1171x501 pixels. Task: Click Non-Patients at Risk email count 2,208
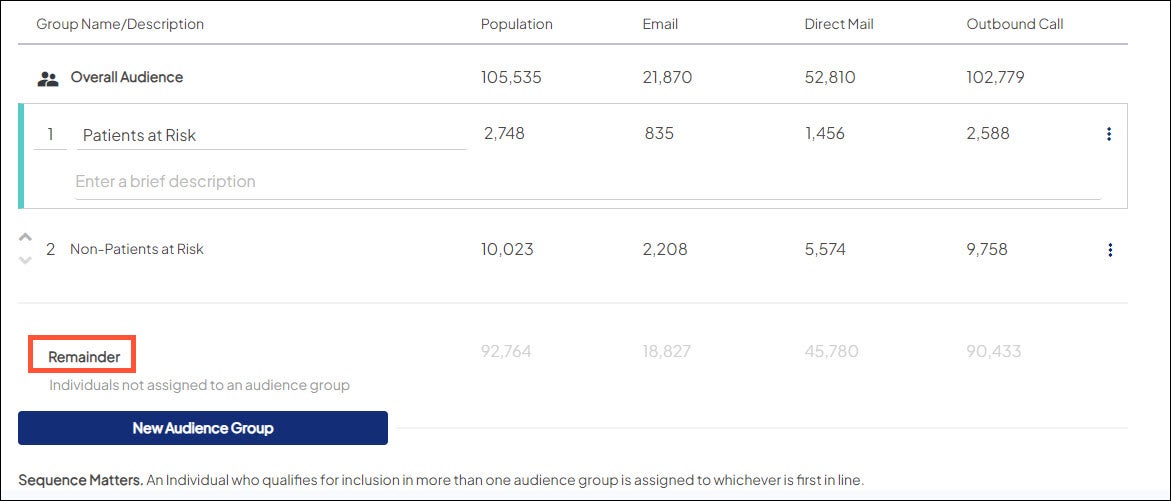(x=665, y=249)
